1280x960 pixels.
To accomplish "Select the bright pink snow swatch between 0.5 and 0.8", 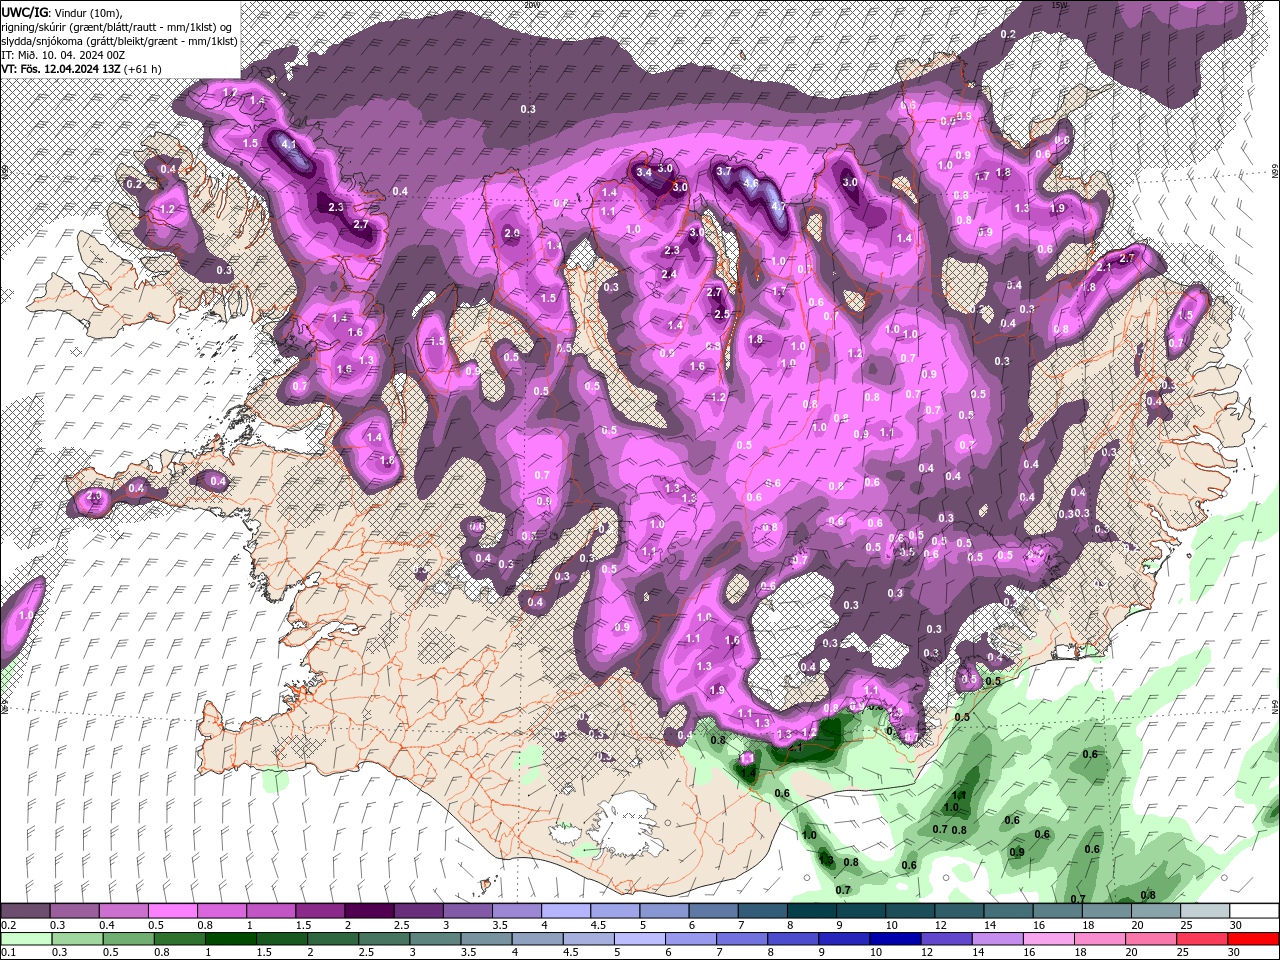I will point(173,911).
